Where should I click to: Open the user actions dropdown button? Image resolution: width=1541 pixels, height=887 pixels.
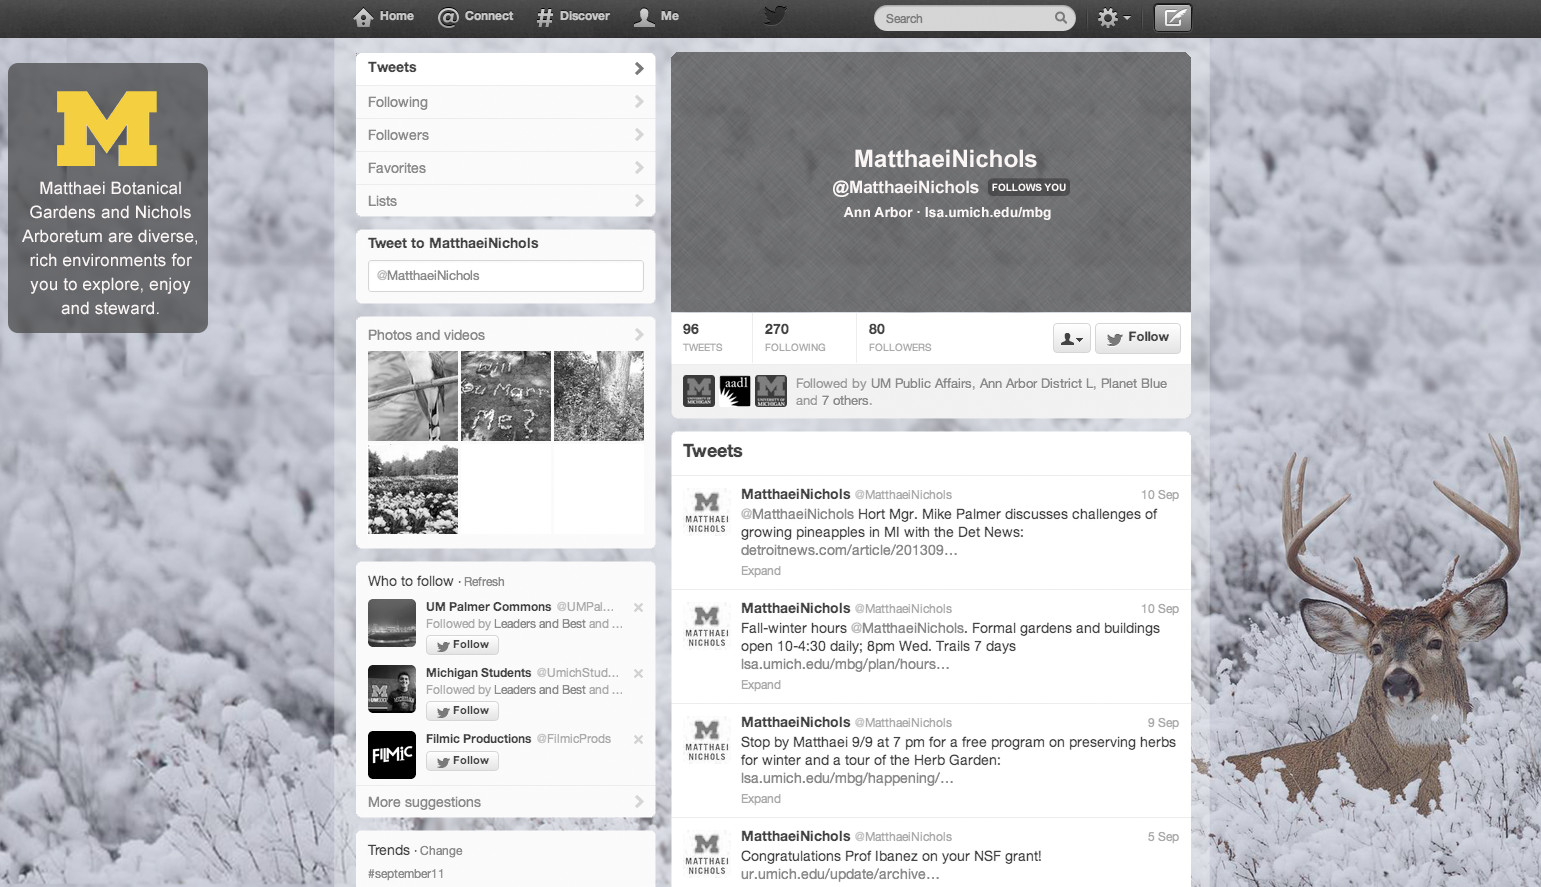[x=1071, y=338]
